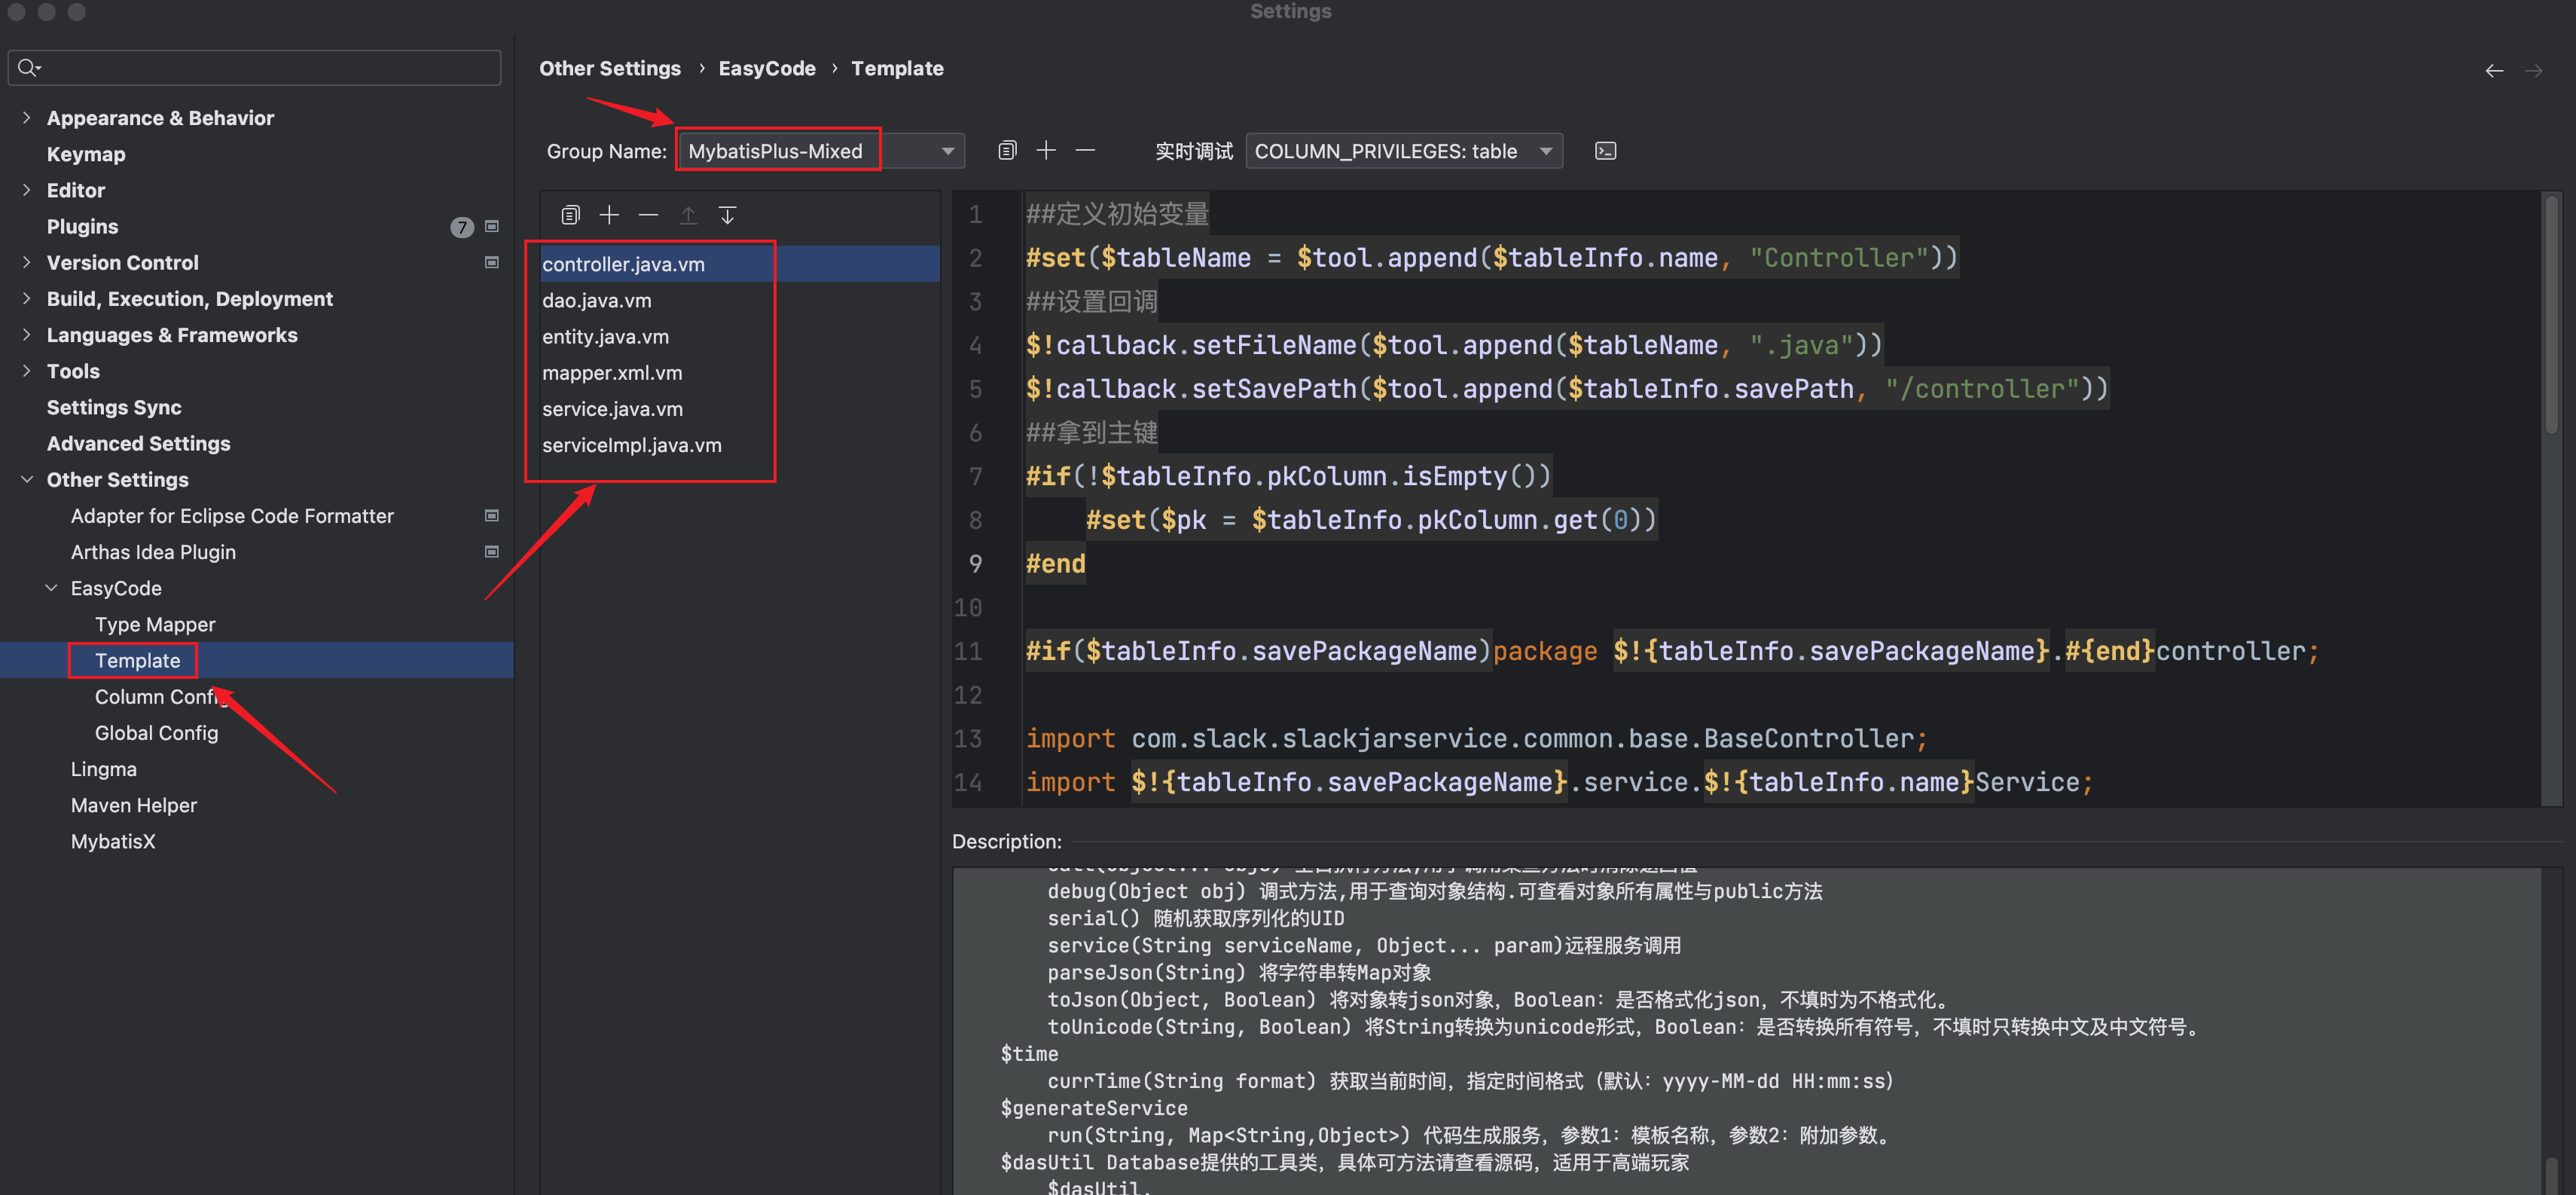
Task: Navigate back with the left arrow
Action: click(2494, 70)
